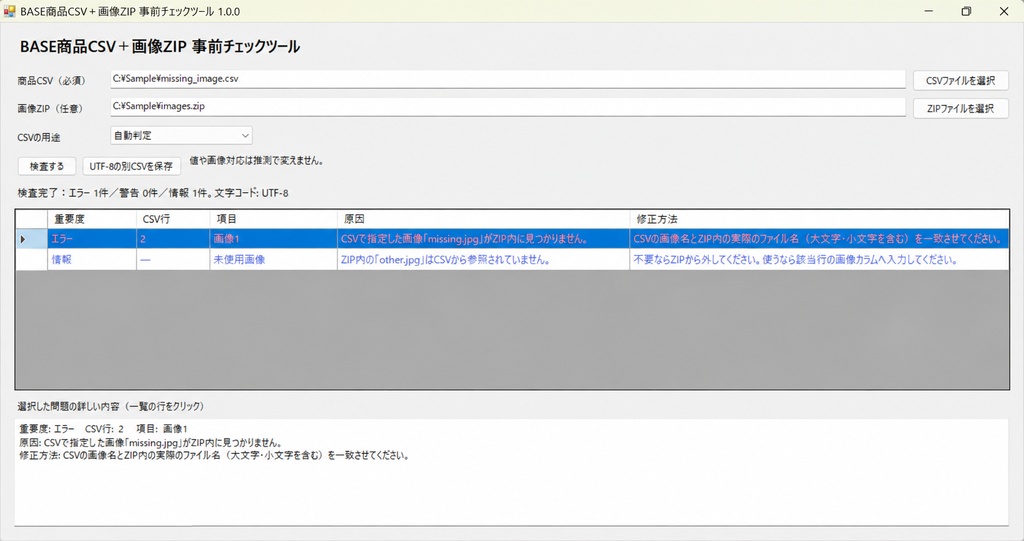Click the 修正方法 column header

pyautogui.click(x=819, y=219)
